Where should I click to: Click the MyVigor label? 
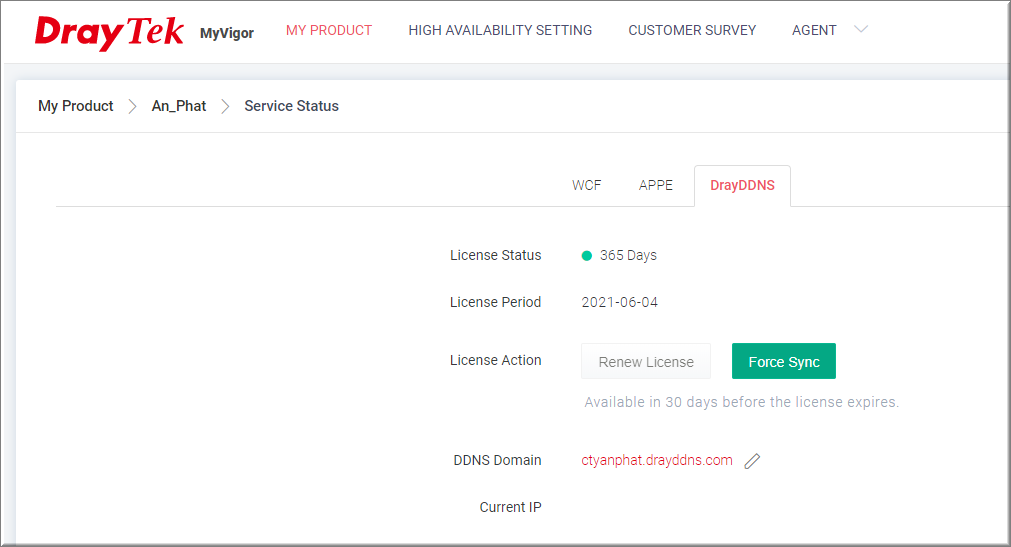227,33
